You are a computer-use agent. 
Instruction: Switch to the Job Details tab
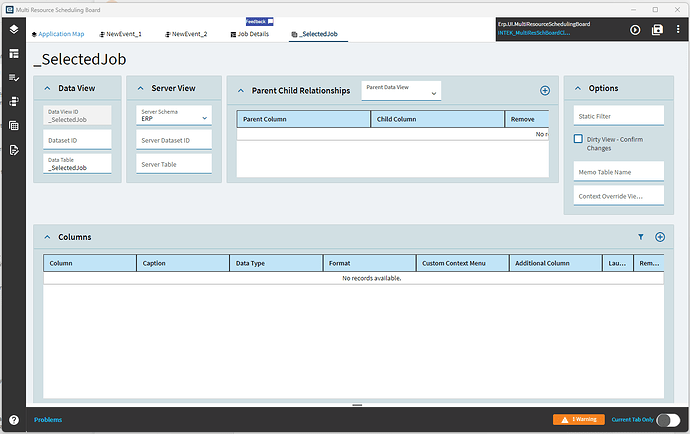coord(250,34)
